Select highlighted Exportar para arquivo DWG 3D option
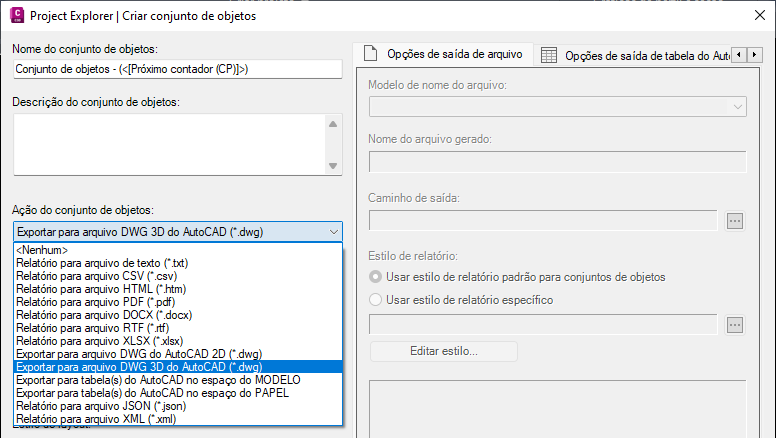Viewport: 777px width, 438px height. (x=178, y=367)
